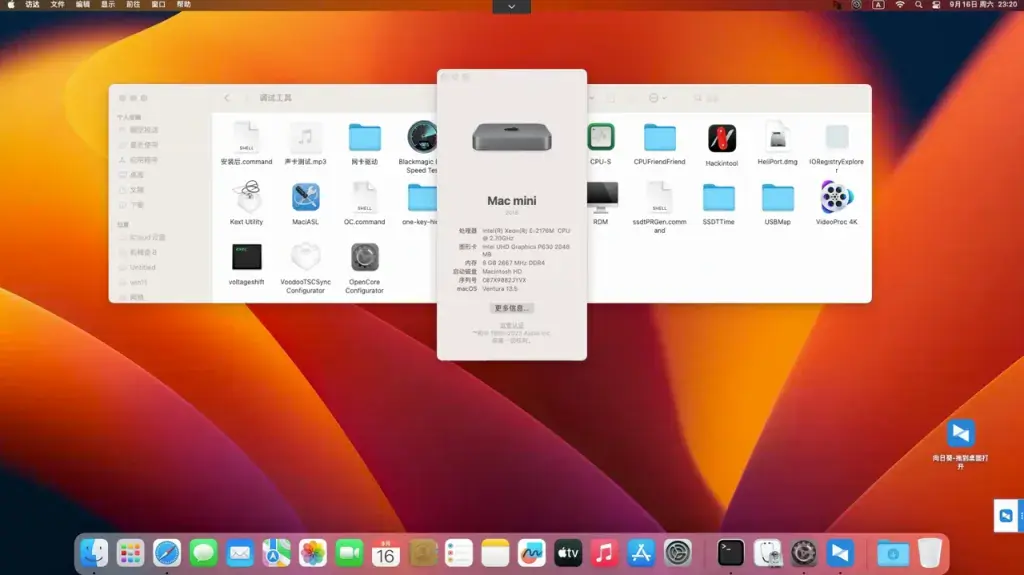Screen dimensions: 1024x575
Task: Open the OC.command shell file
Action: (364, 197)
